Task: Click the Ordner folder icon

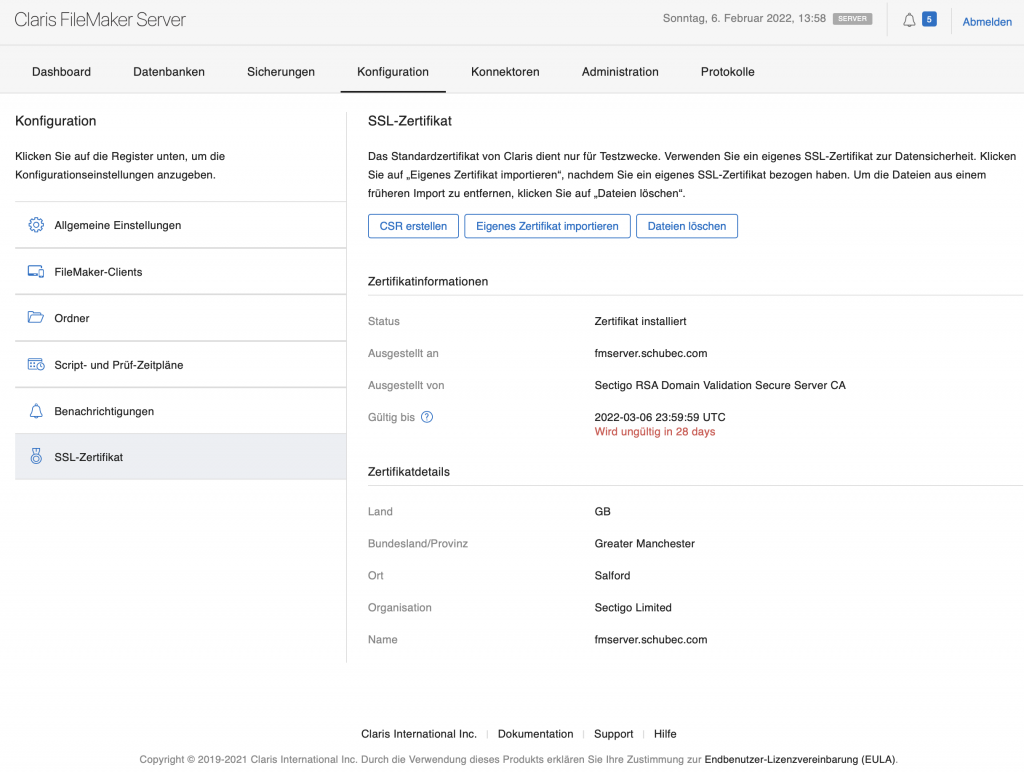Action: coord(36,318)
